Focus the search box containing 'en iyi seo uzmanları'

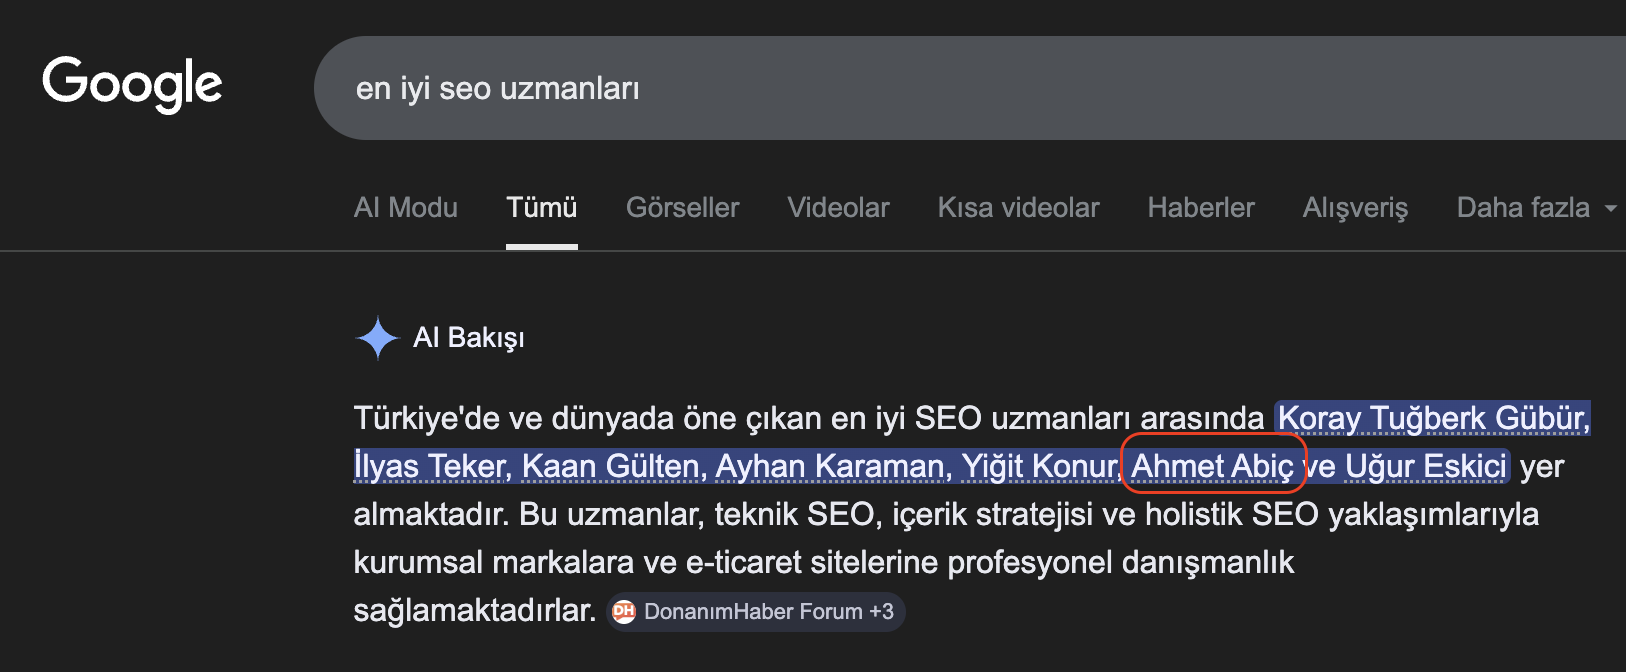pos(900,88)
